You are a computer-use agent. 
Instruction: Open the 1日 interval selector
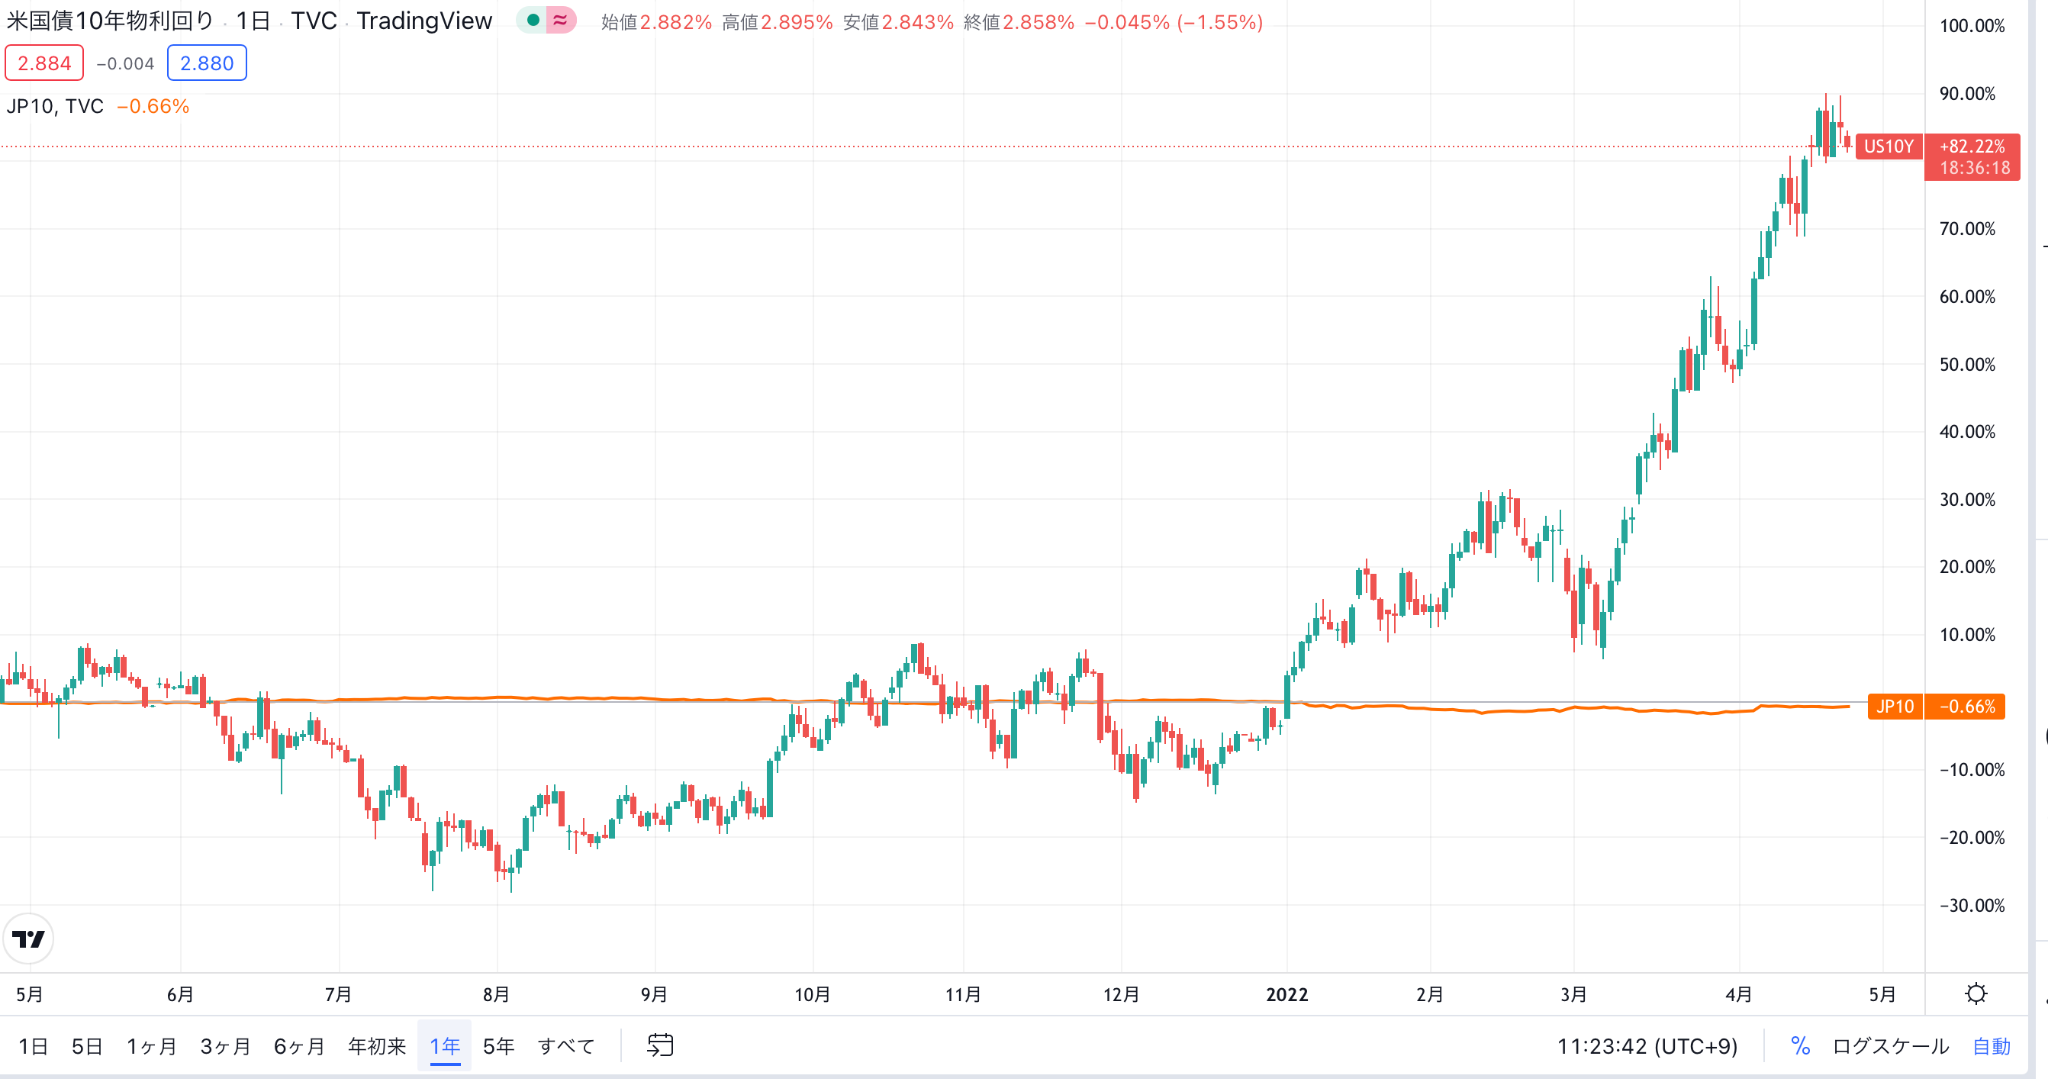[253, 21]
